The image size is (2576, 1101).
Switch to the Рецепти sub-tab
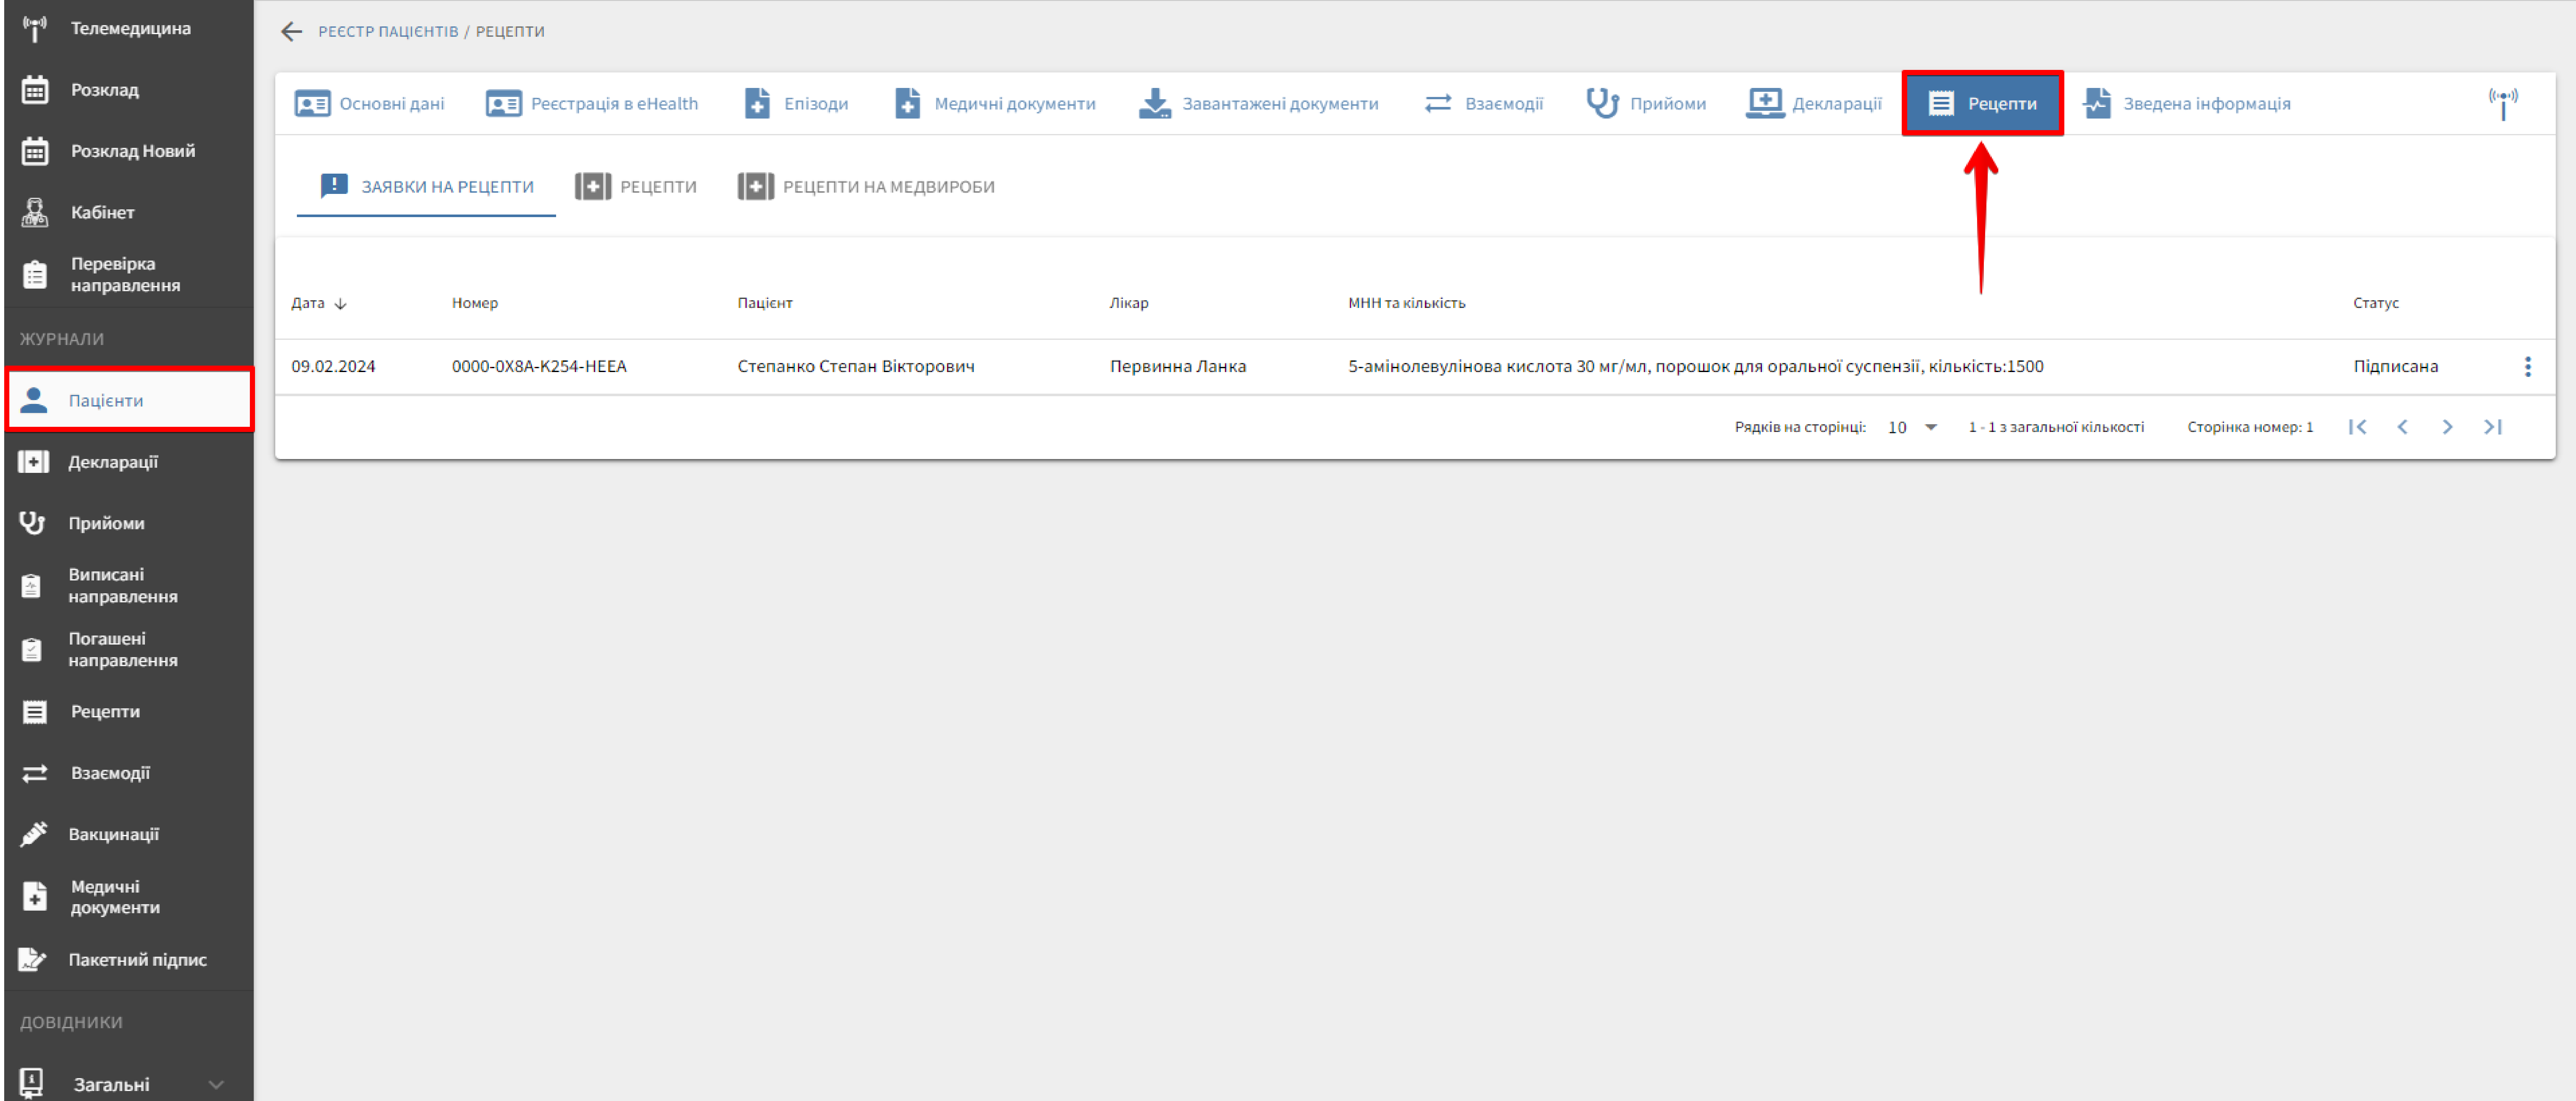636,187
